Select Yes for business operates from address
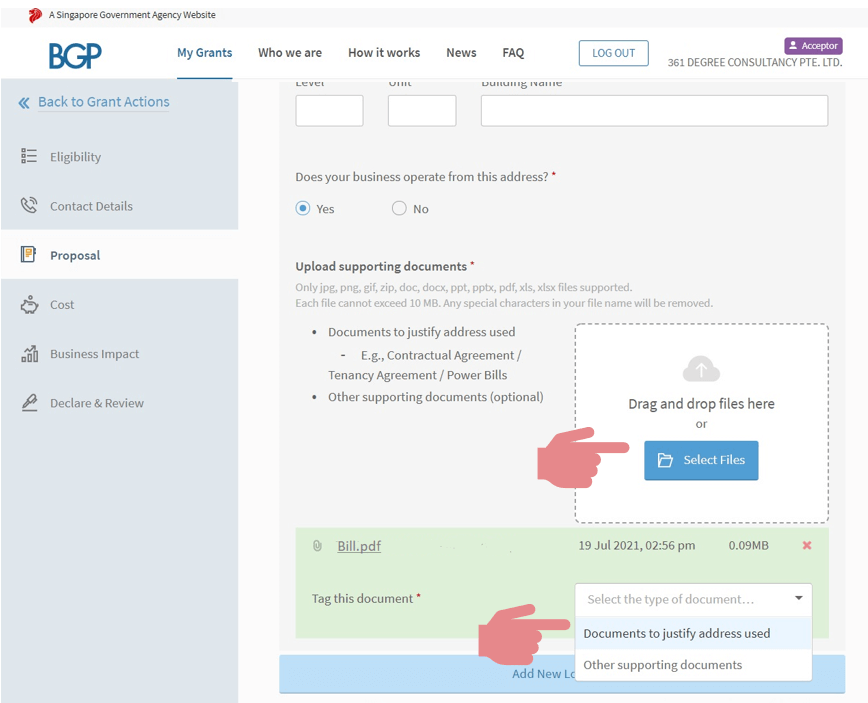The image size is (868, 703). coord(303,209)
